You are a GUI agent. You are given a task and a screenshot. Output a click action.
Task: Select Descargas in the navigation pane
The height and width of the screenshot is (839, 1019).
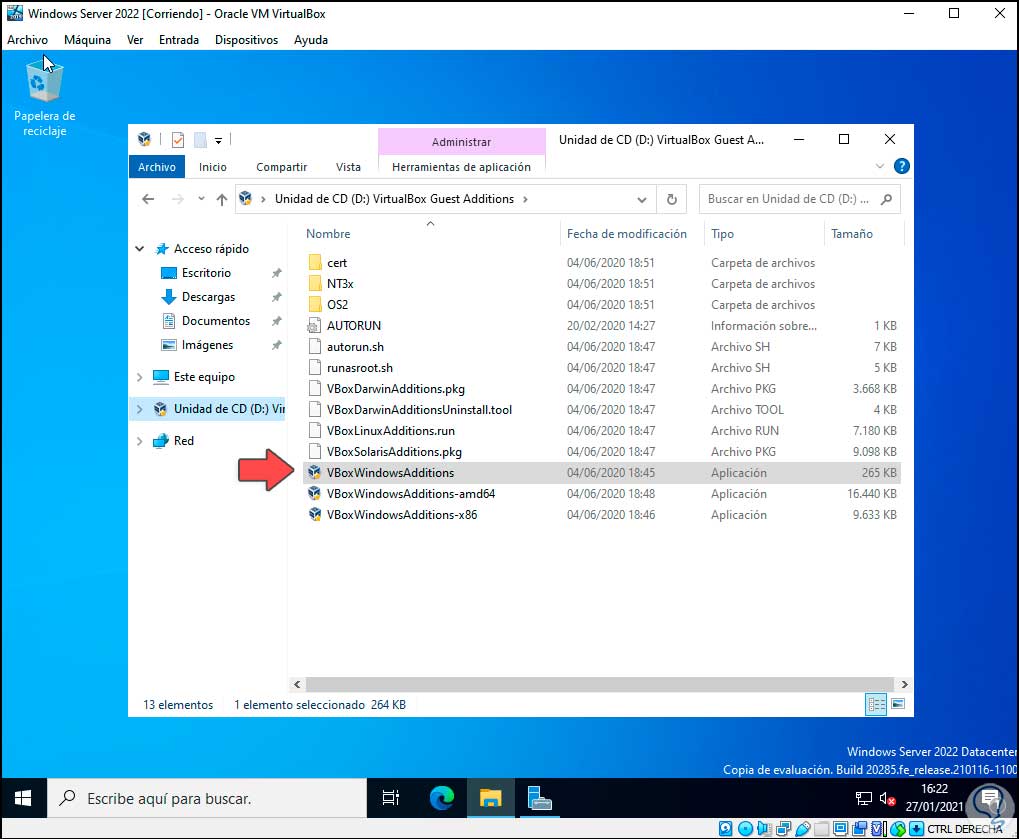[208, 297]
